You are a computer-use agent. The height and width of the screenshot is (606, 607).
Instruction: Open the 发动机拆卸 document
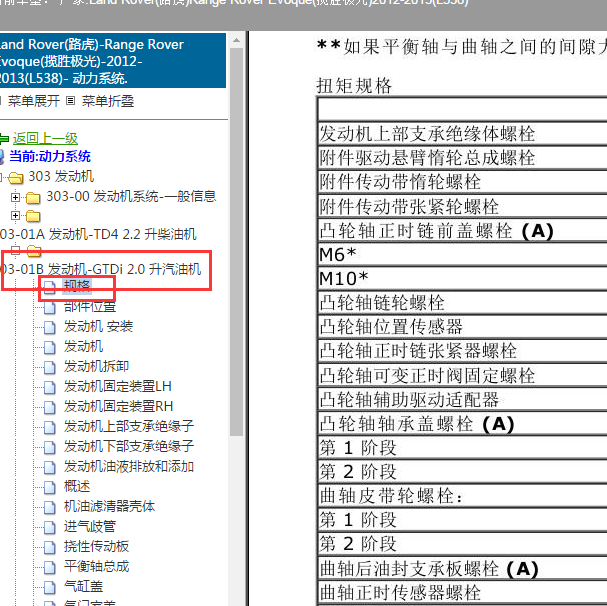tap(96, 366)
